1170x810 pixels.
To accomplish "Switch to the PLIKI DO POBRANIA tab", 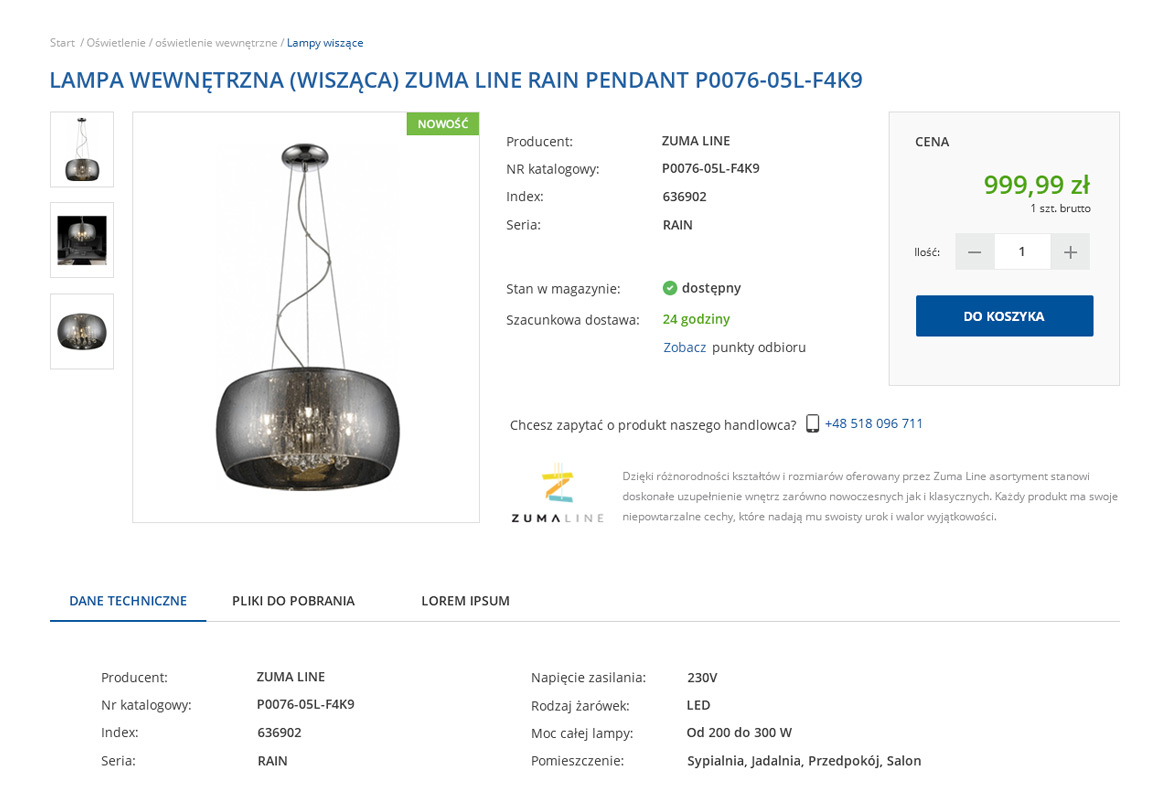I will [293, 601].
